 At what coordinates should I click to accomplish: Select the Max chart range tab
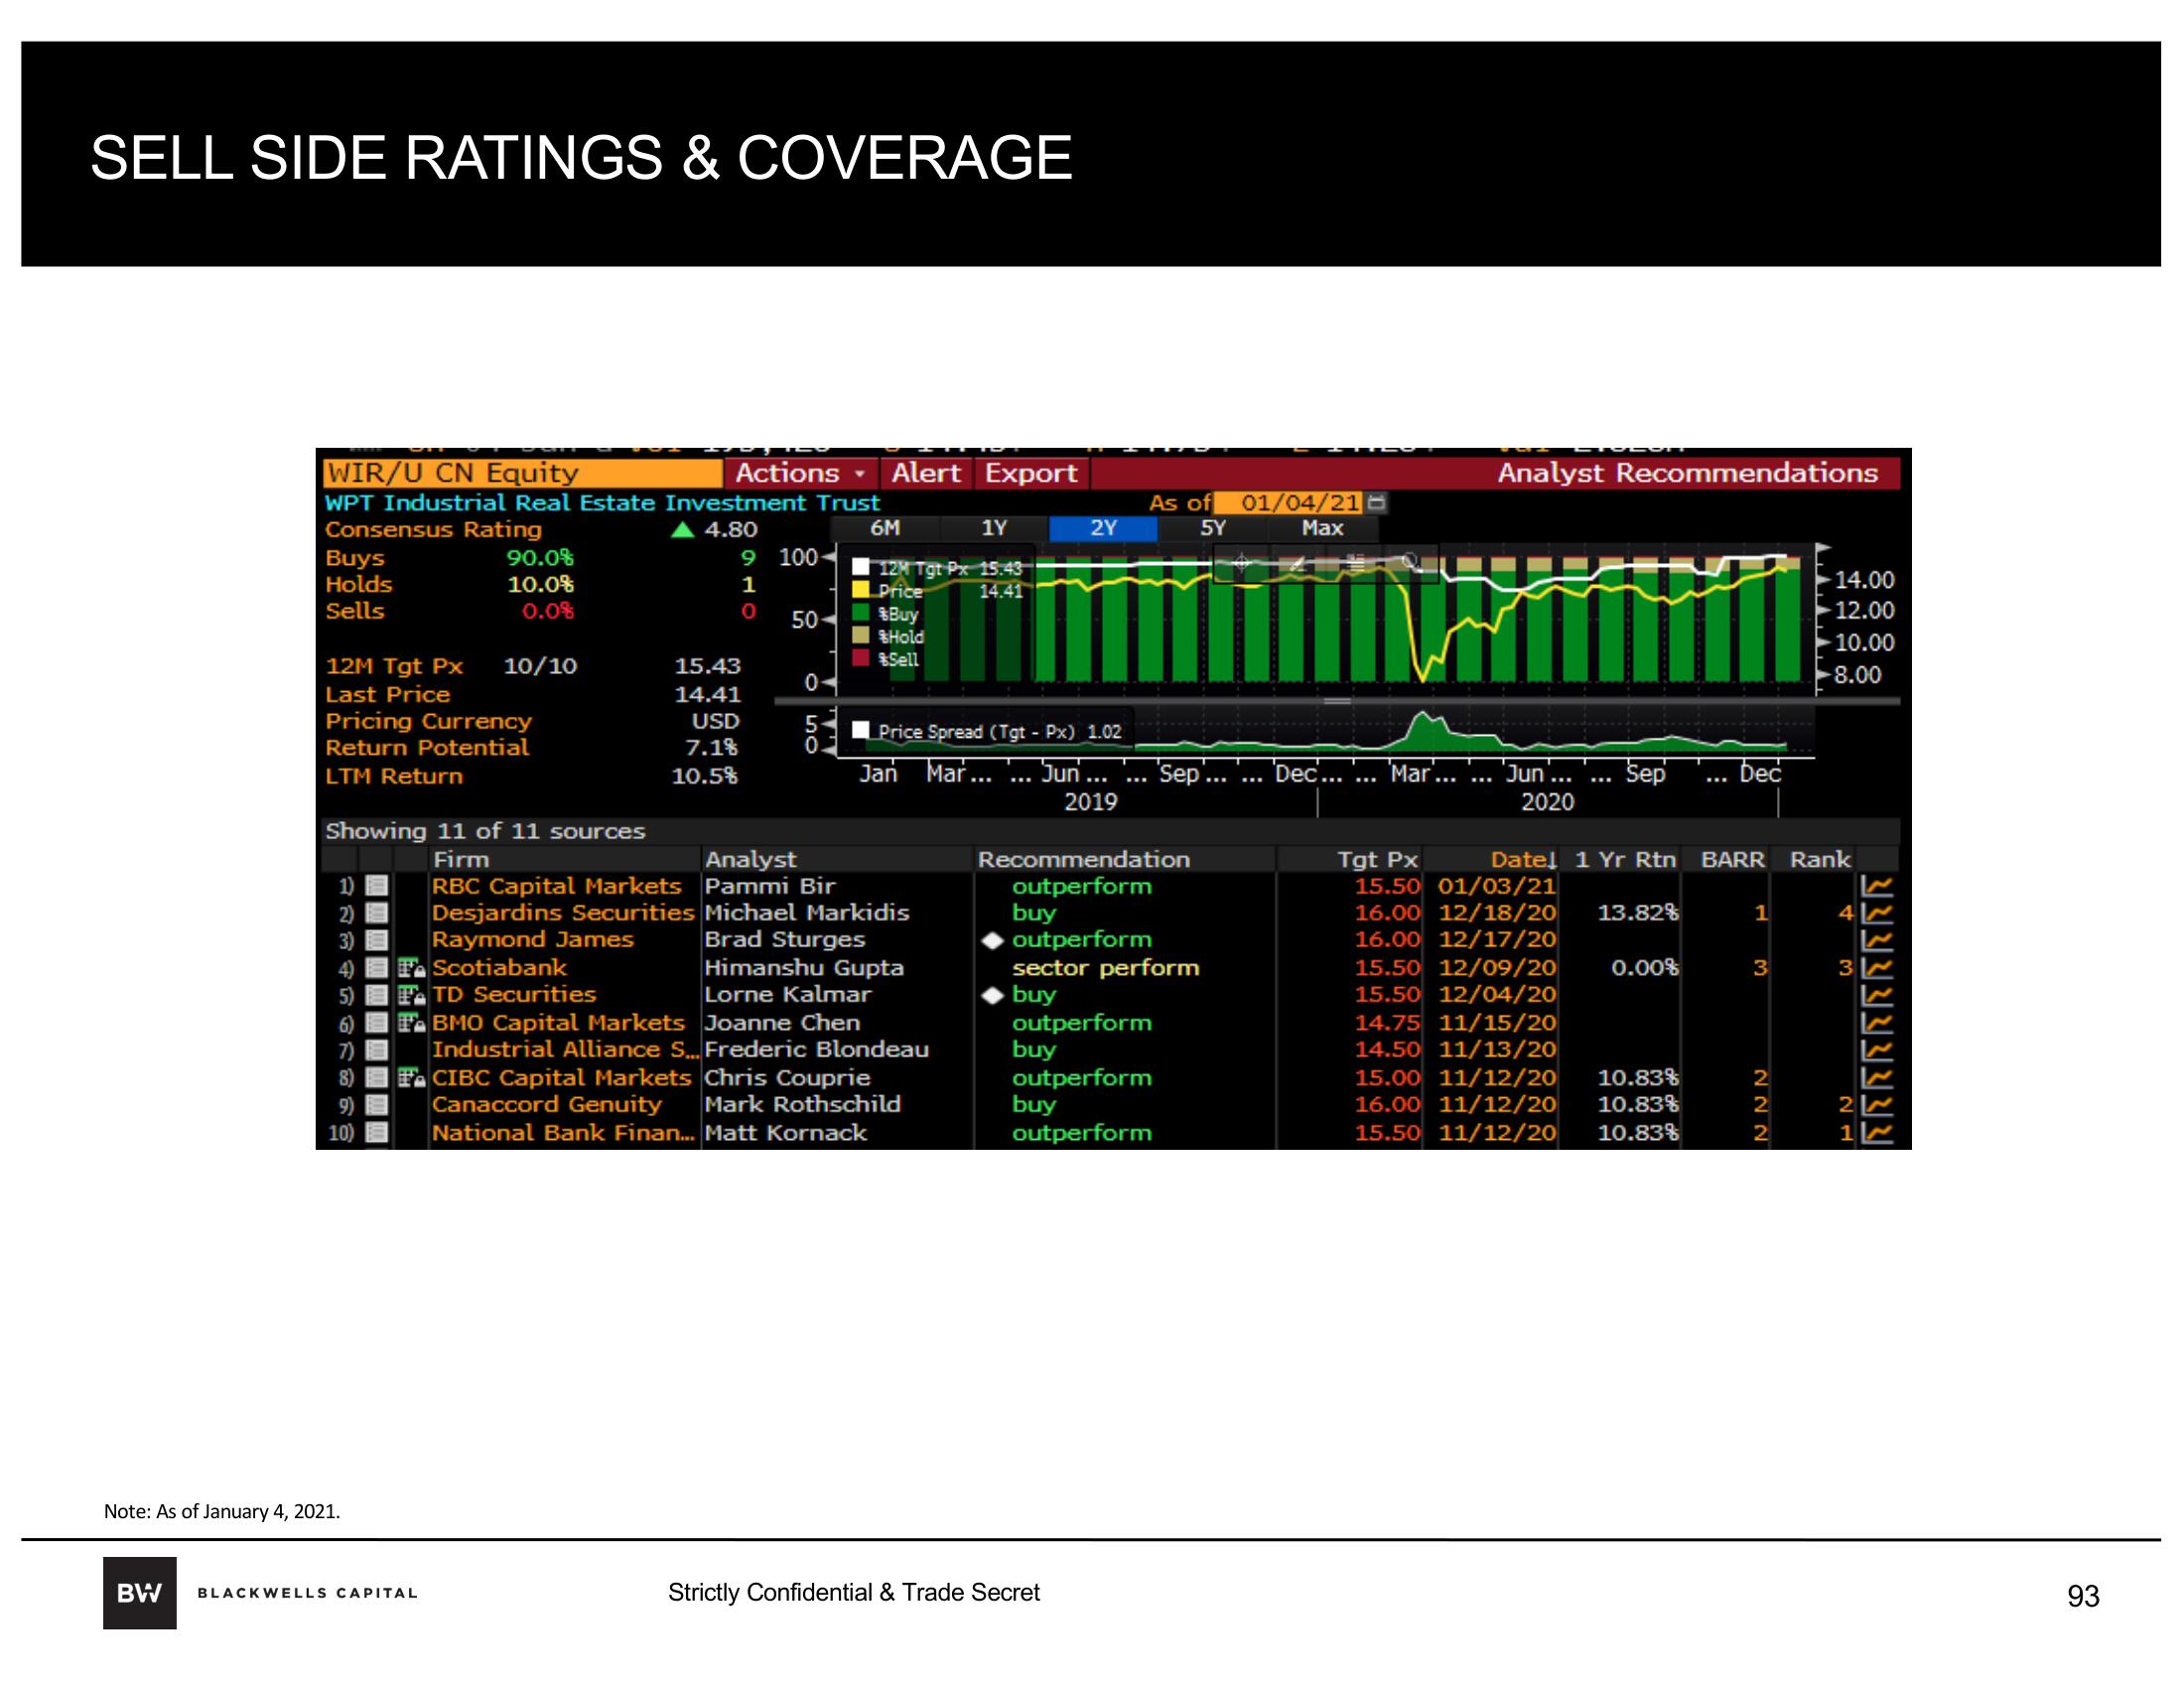[1323, 528]
